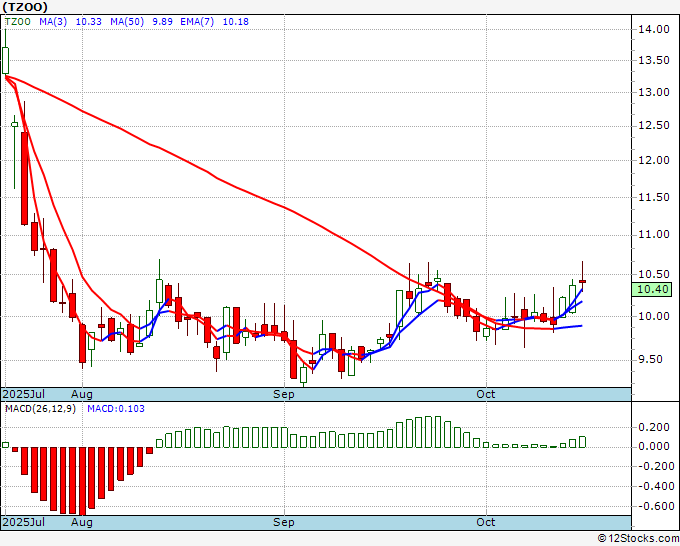Click the last green MACD histogram bar

(582, 442)
